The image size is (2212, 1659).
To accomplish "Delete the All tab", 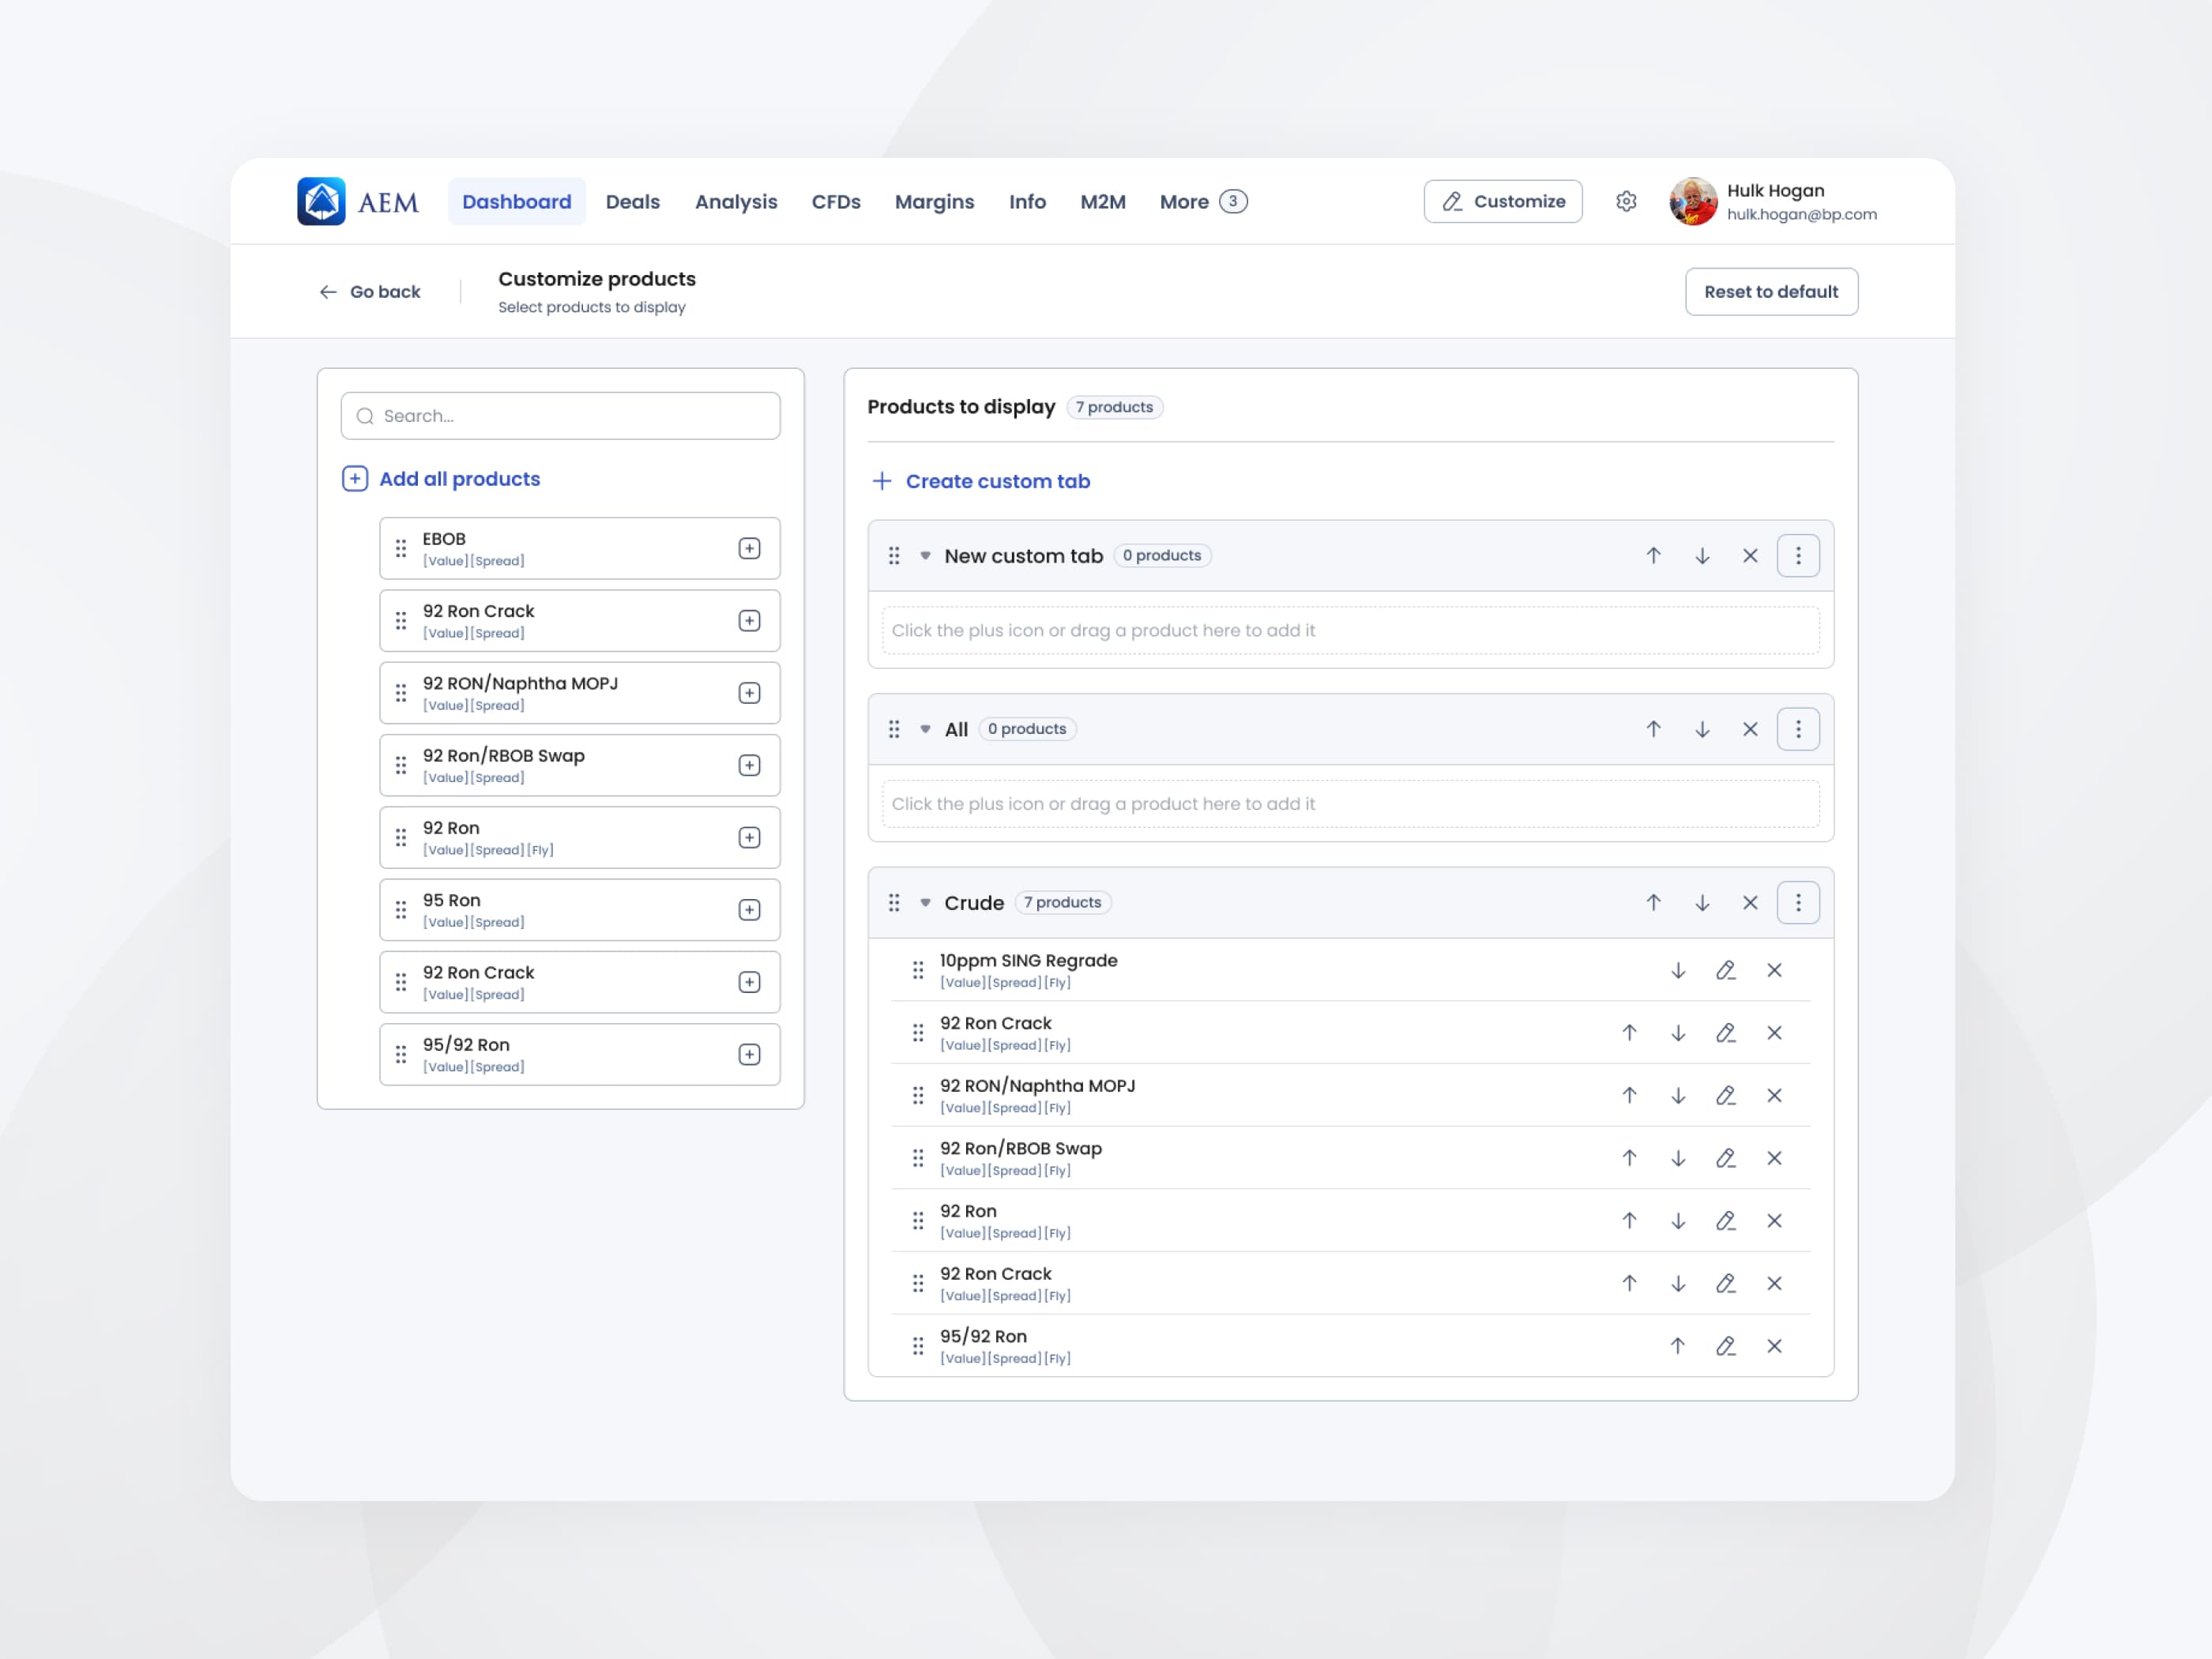I will 1750,729.
